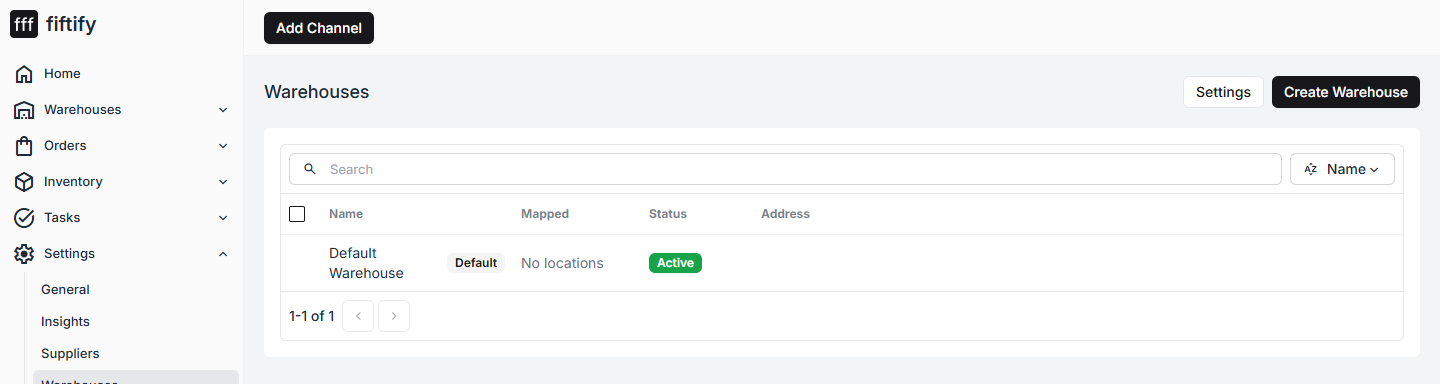Expand the Warehouses sidebar chevron
This screenshot has width=1440, height=384.
[x=223, y=110]
